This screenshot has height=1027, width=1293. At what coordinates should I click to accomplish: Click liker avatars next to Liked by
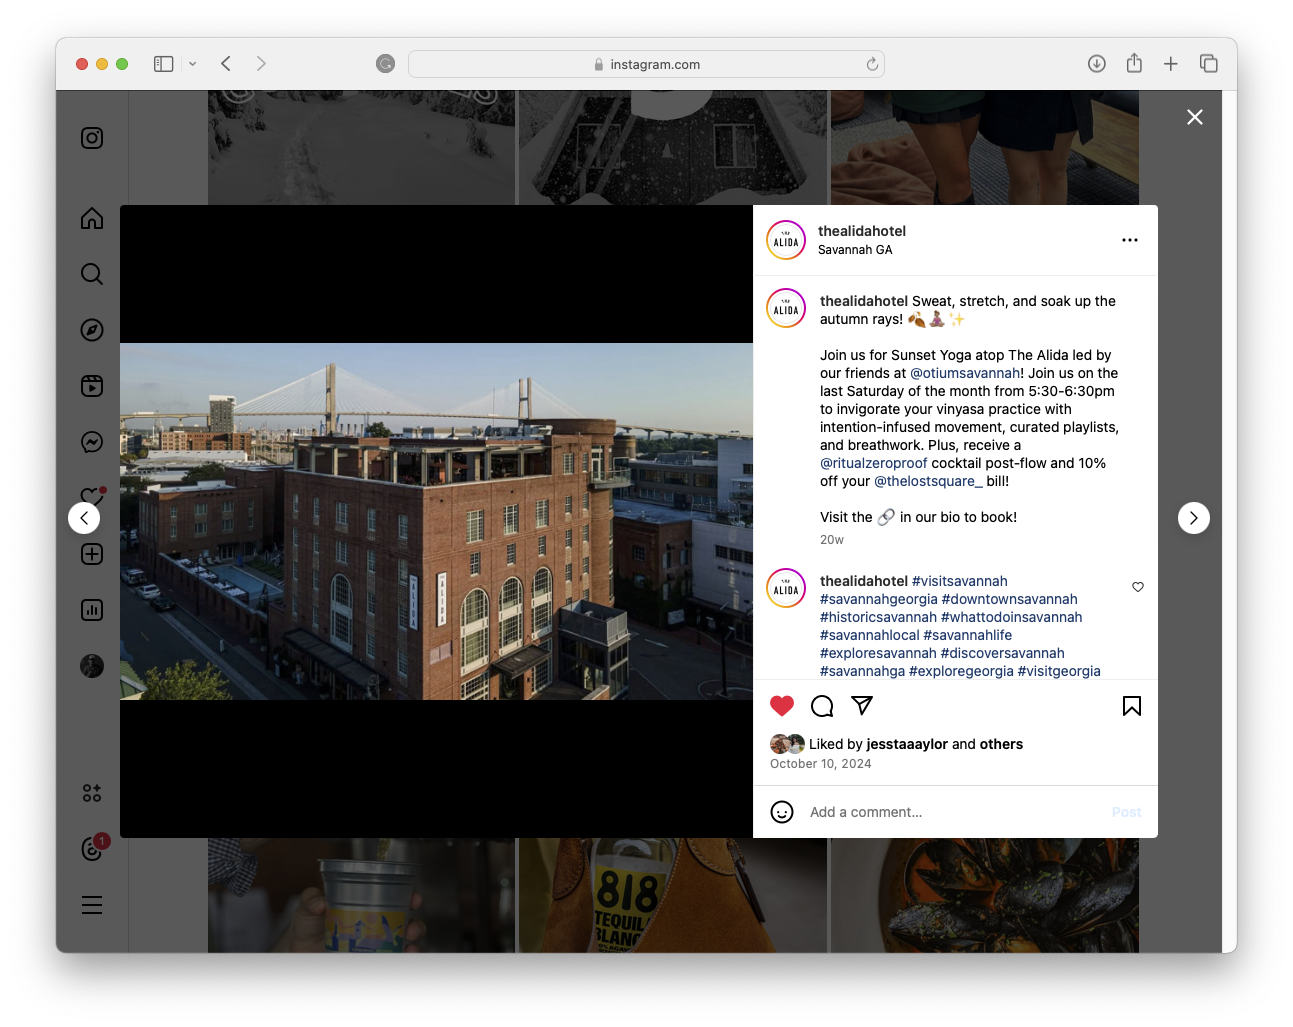tap(787, 744)
